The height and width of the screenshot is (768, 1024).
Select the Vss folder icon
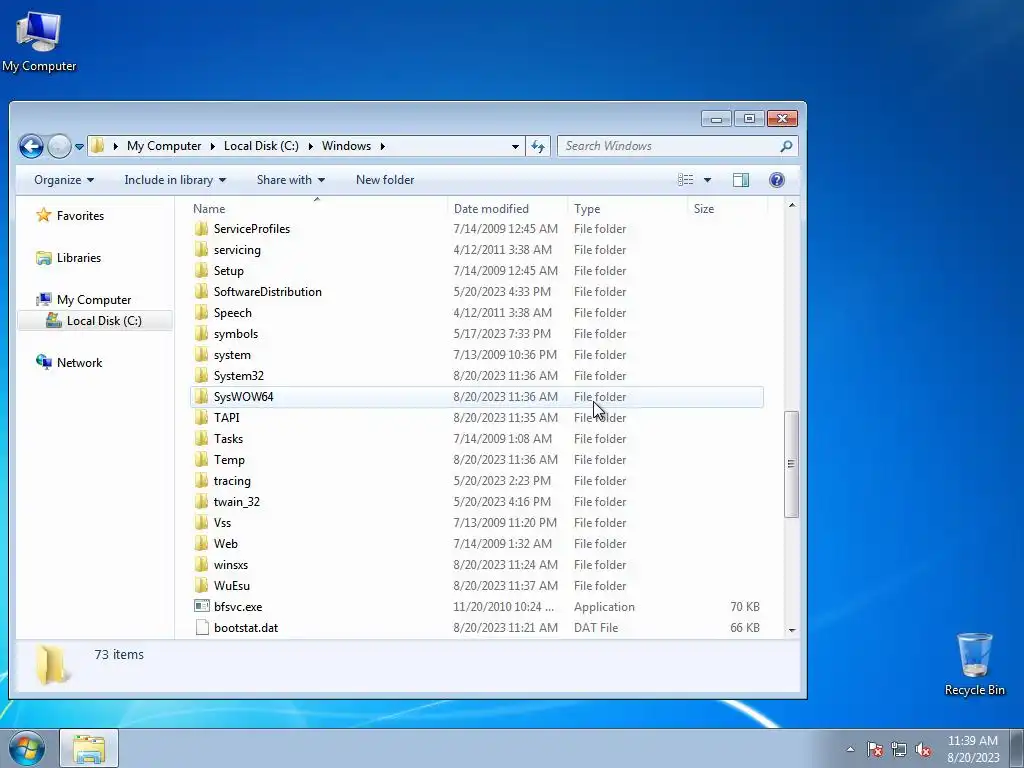click(x=202, y=522)
